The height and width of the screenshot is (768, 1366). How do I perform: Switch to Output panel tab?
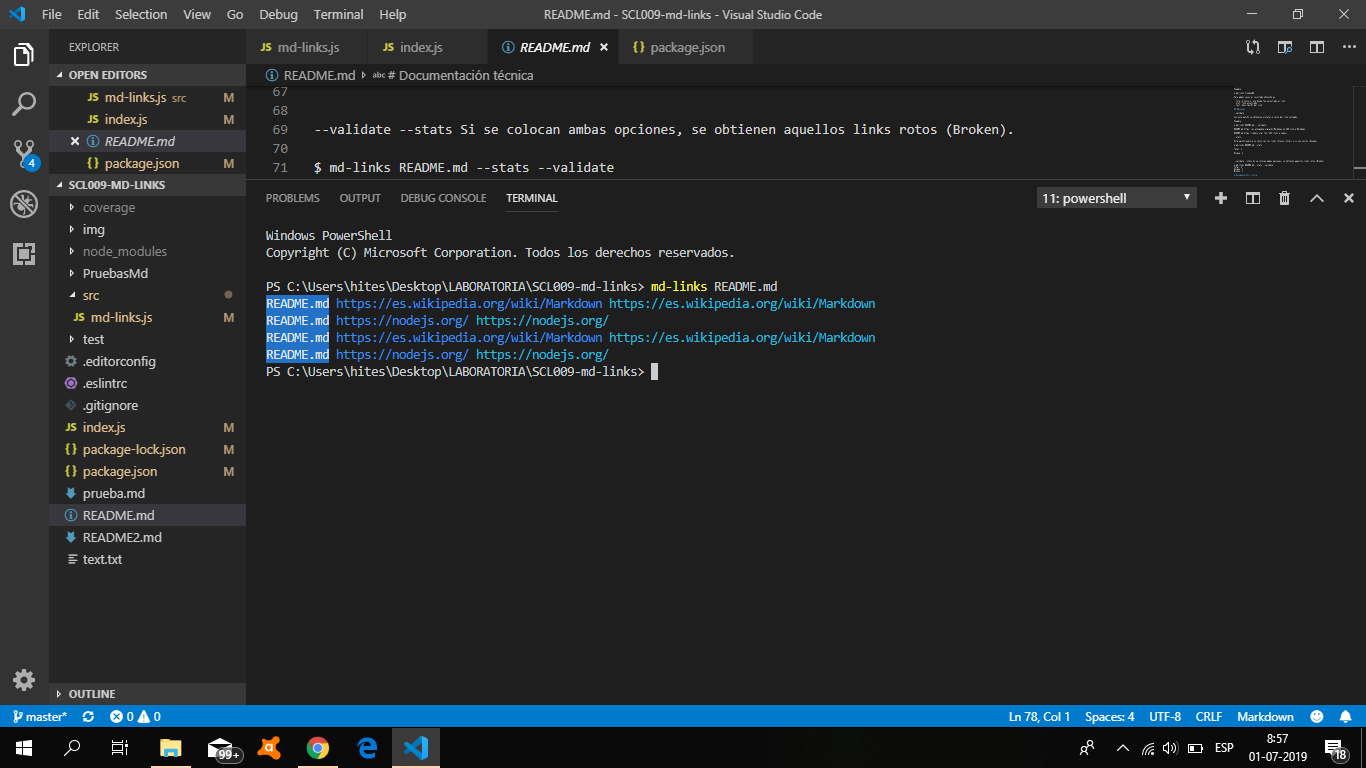(360, 198)
